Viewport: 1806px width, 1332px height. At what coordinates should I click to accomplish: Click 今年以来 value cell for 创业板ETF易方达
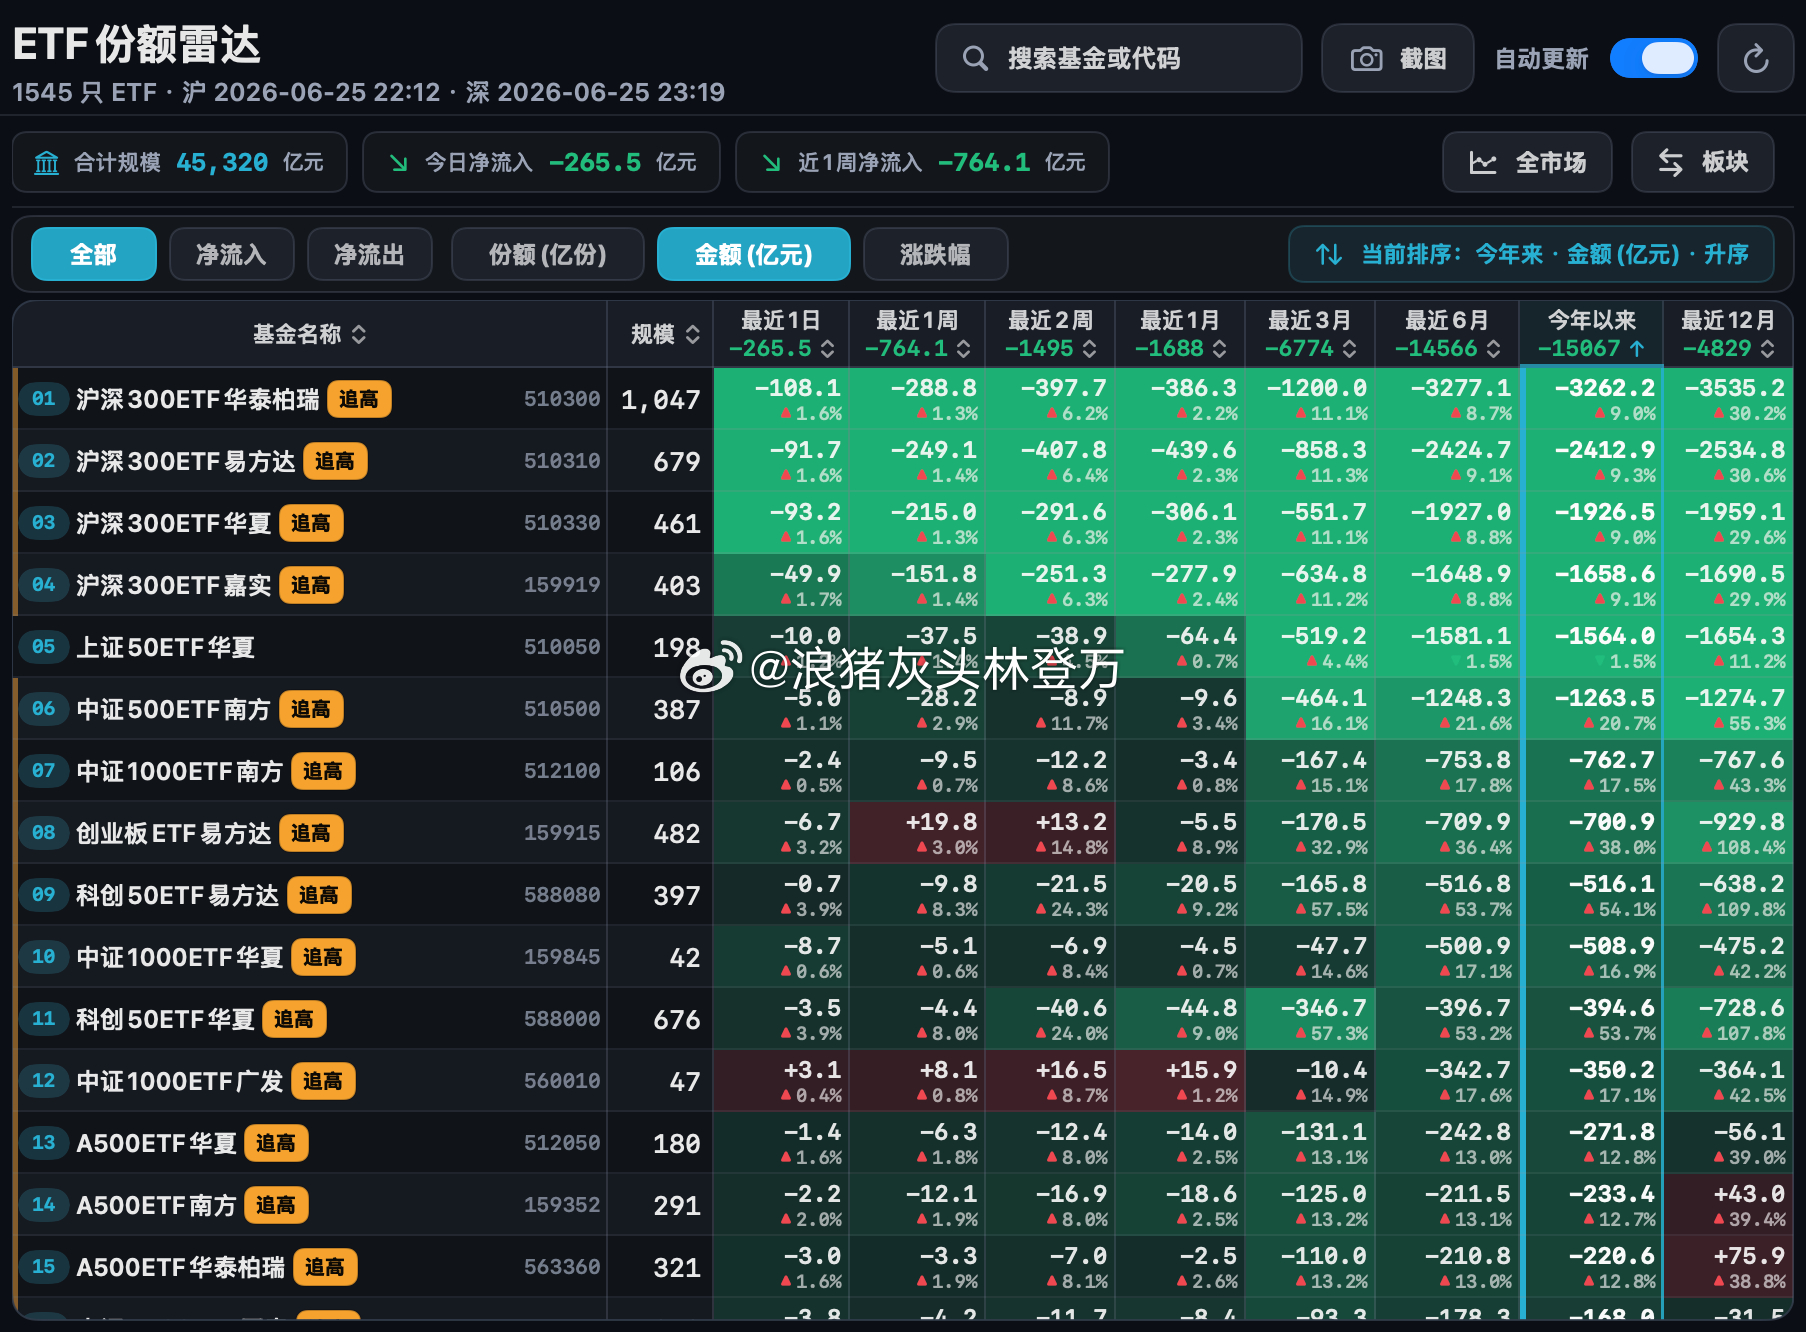(1592, 834)
